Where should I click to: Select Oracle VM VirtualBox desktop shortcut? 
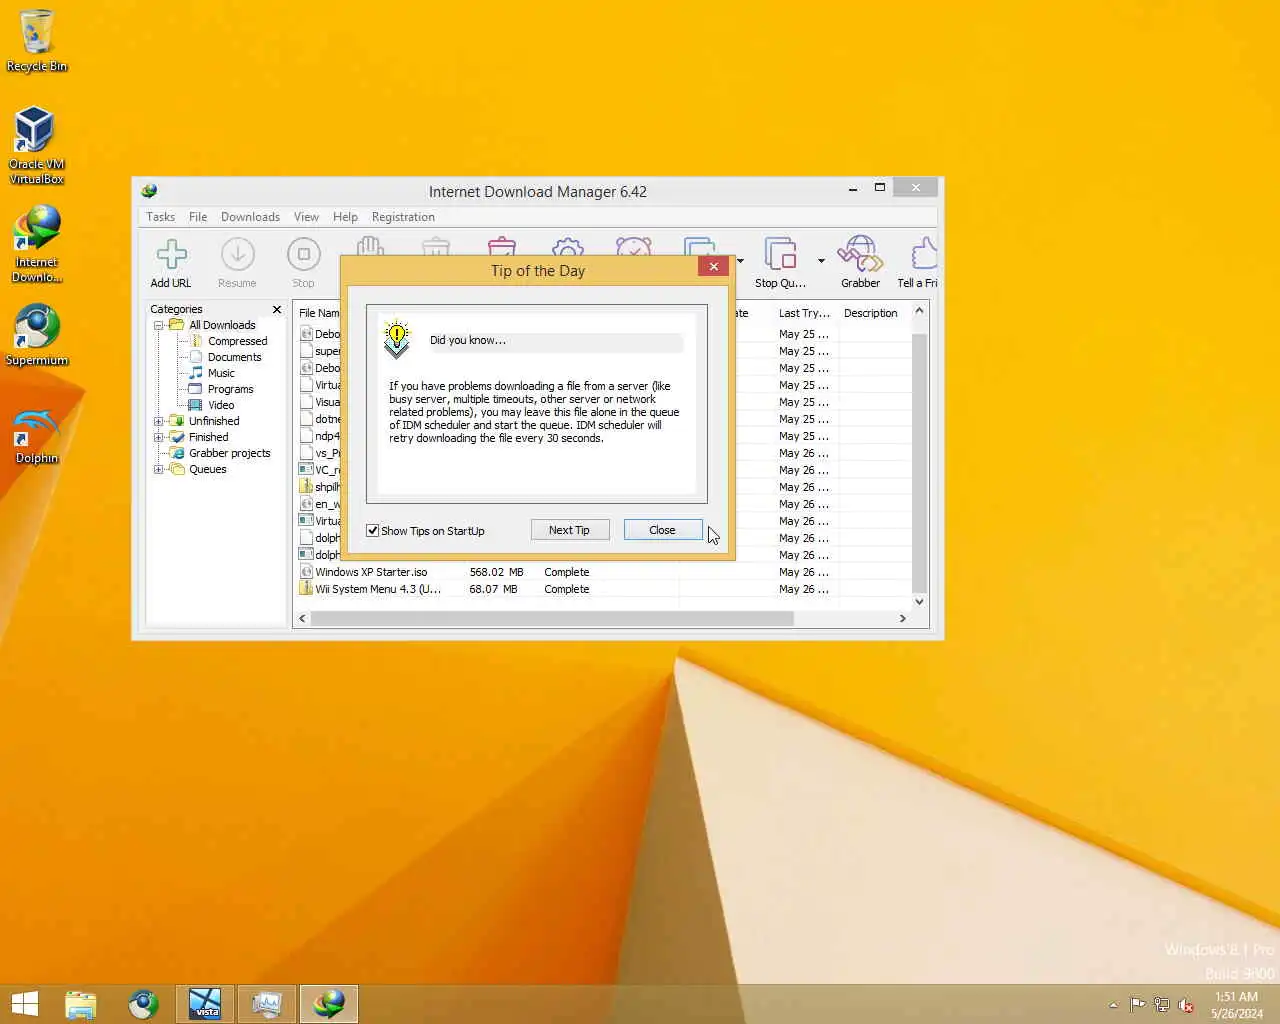click(36, 146)
